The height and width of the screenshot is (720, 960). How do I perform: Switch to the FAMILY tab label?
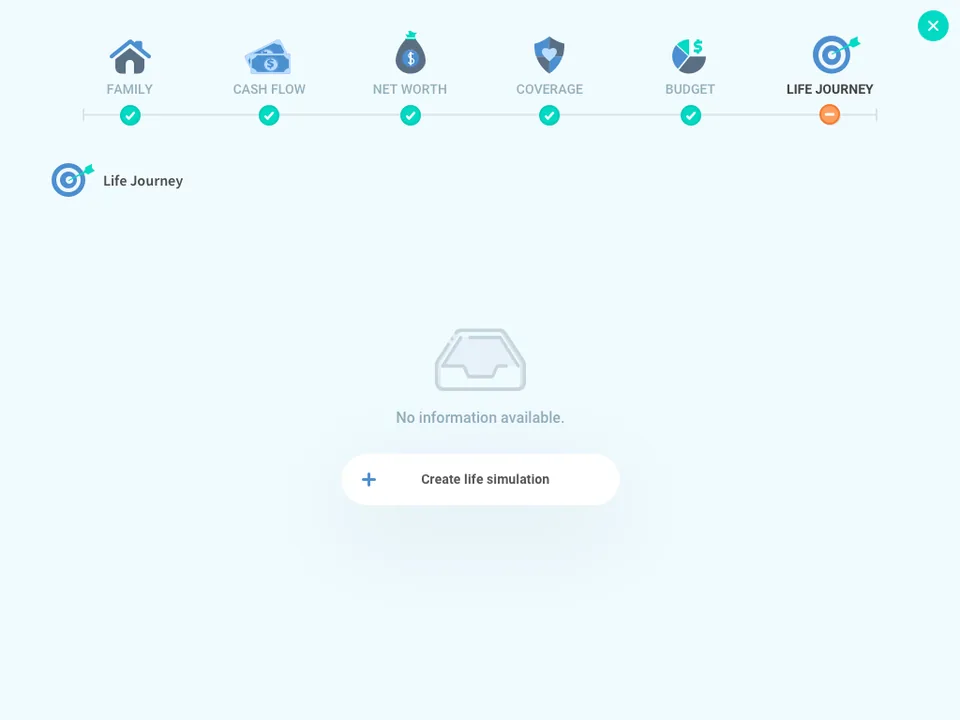click(x=130, y=89)
